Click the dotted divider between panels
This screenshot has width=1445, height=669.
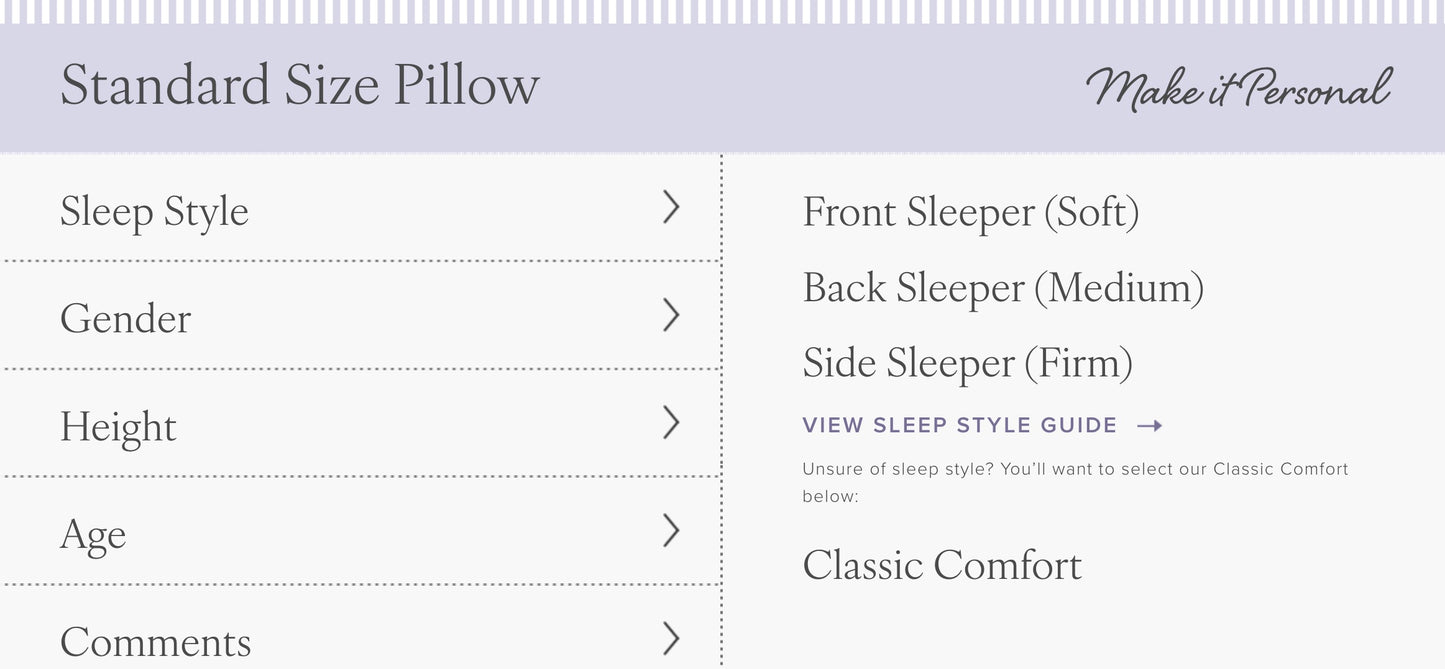point(721,400)
